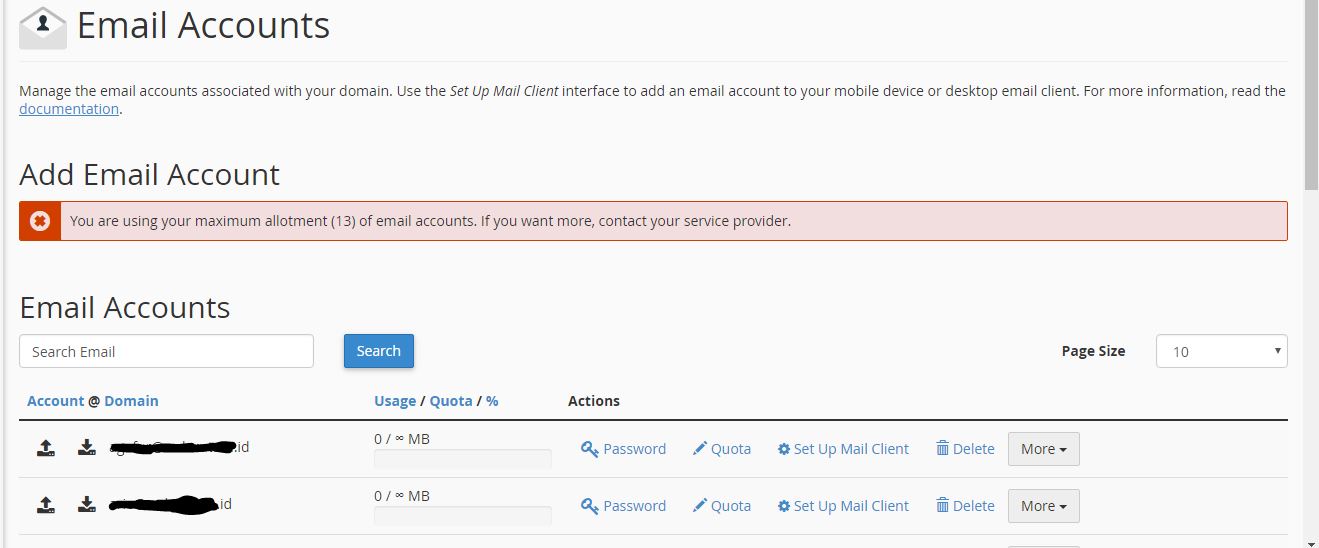Open the documentation link
The height and width of the screenshot is (548, 1319).
[x=69, y=109]
